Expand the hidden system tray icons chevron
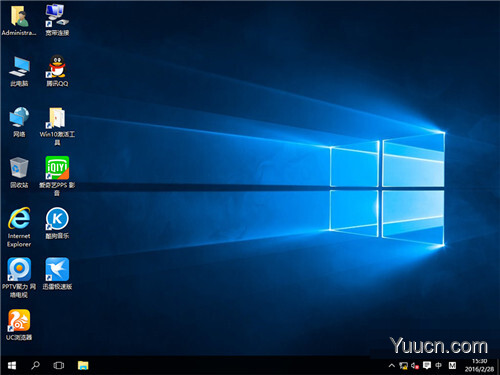The height and width of the screenshot is (375, 500). pyautogui.click(x=392, y=366)
